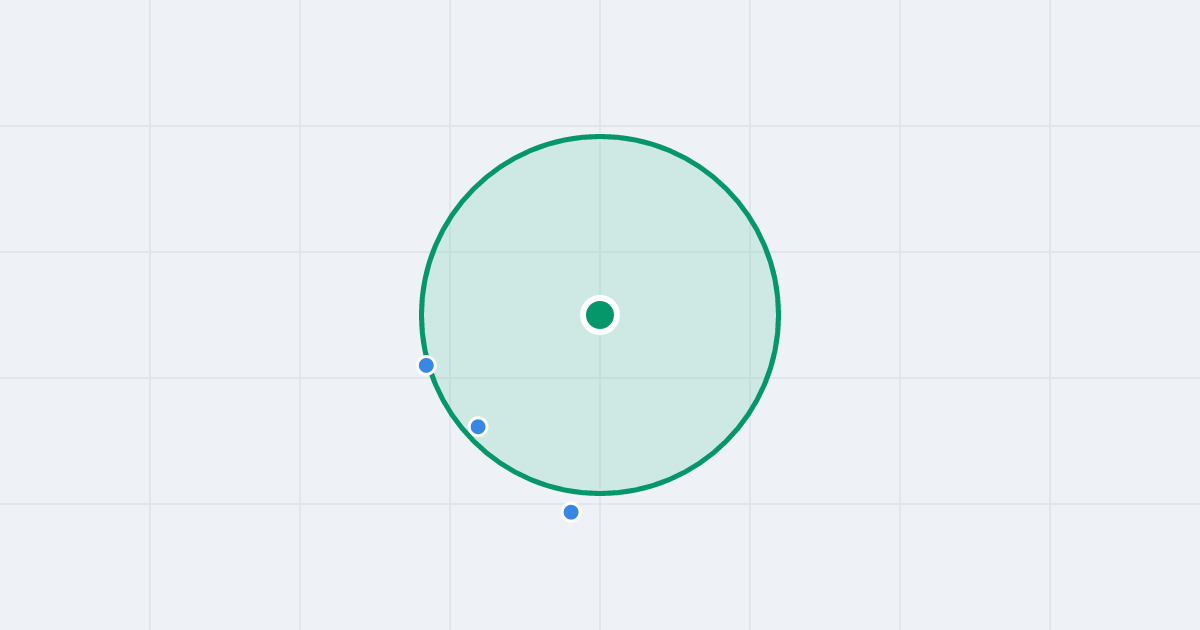Viewport: 1200px width, 630px height.
Task: Select the blue dot inside the green circle
Action: coord(478,427)
